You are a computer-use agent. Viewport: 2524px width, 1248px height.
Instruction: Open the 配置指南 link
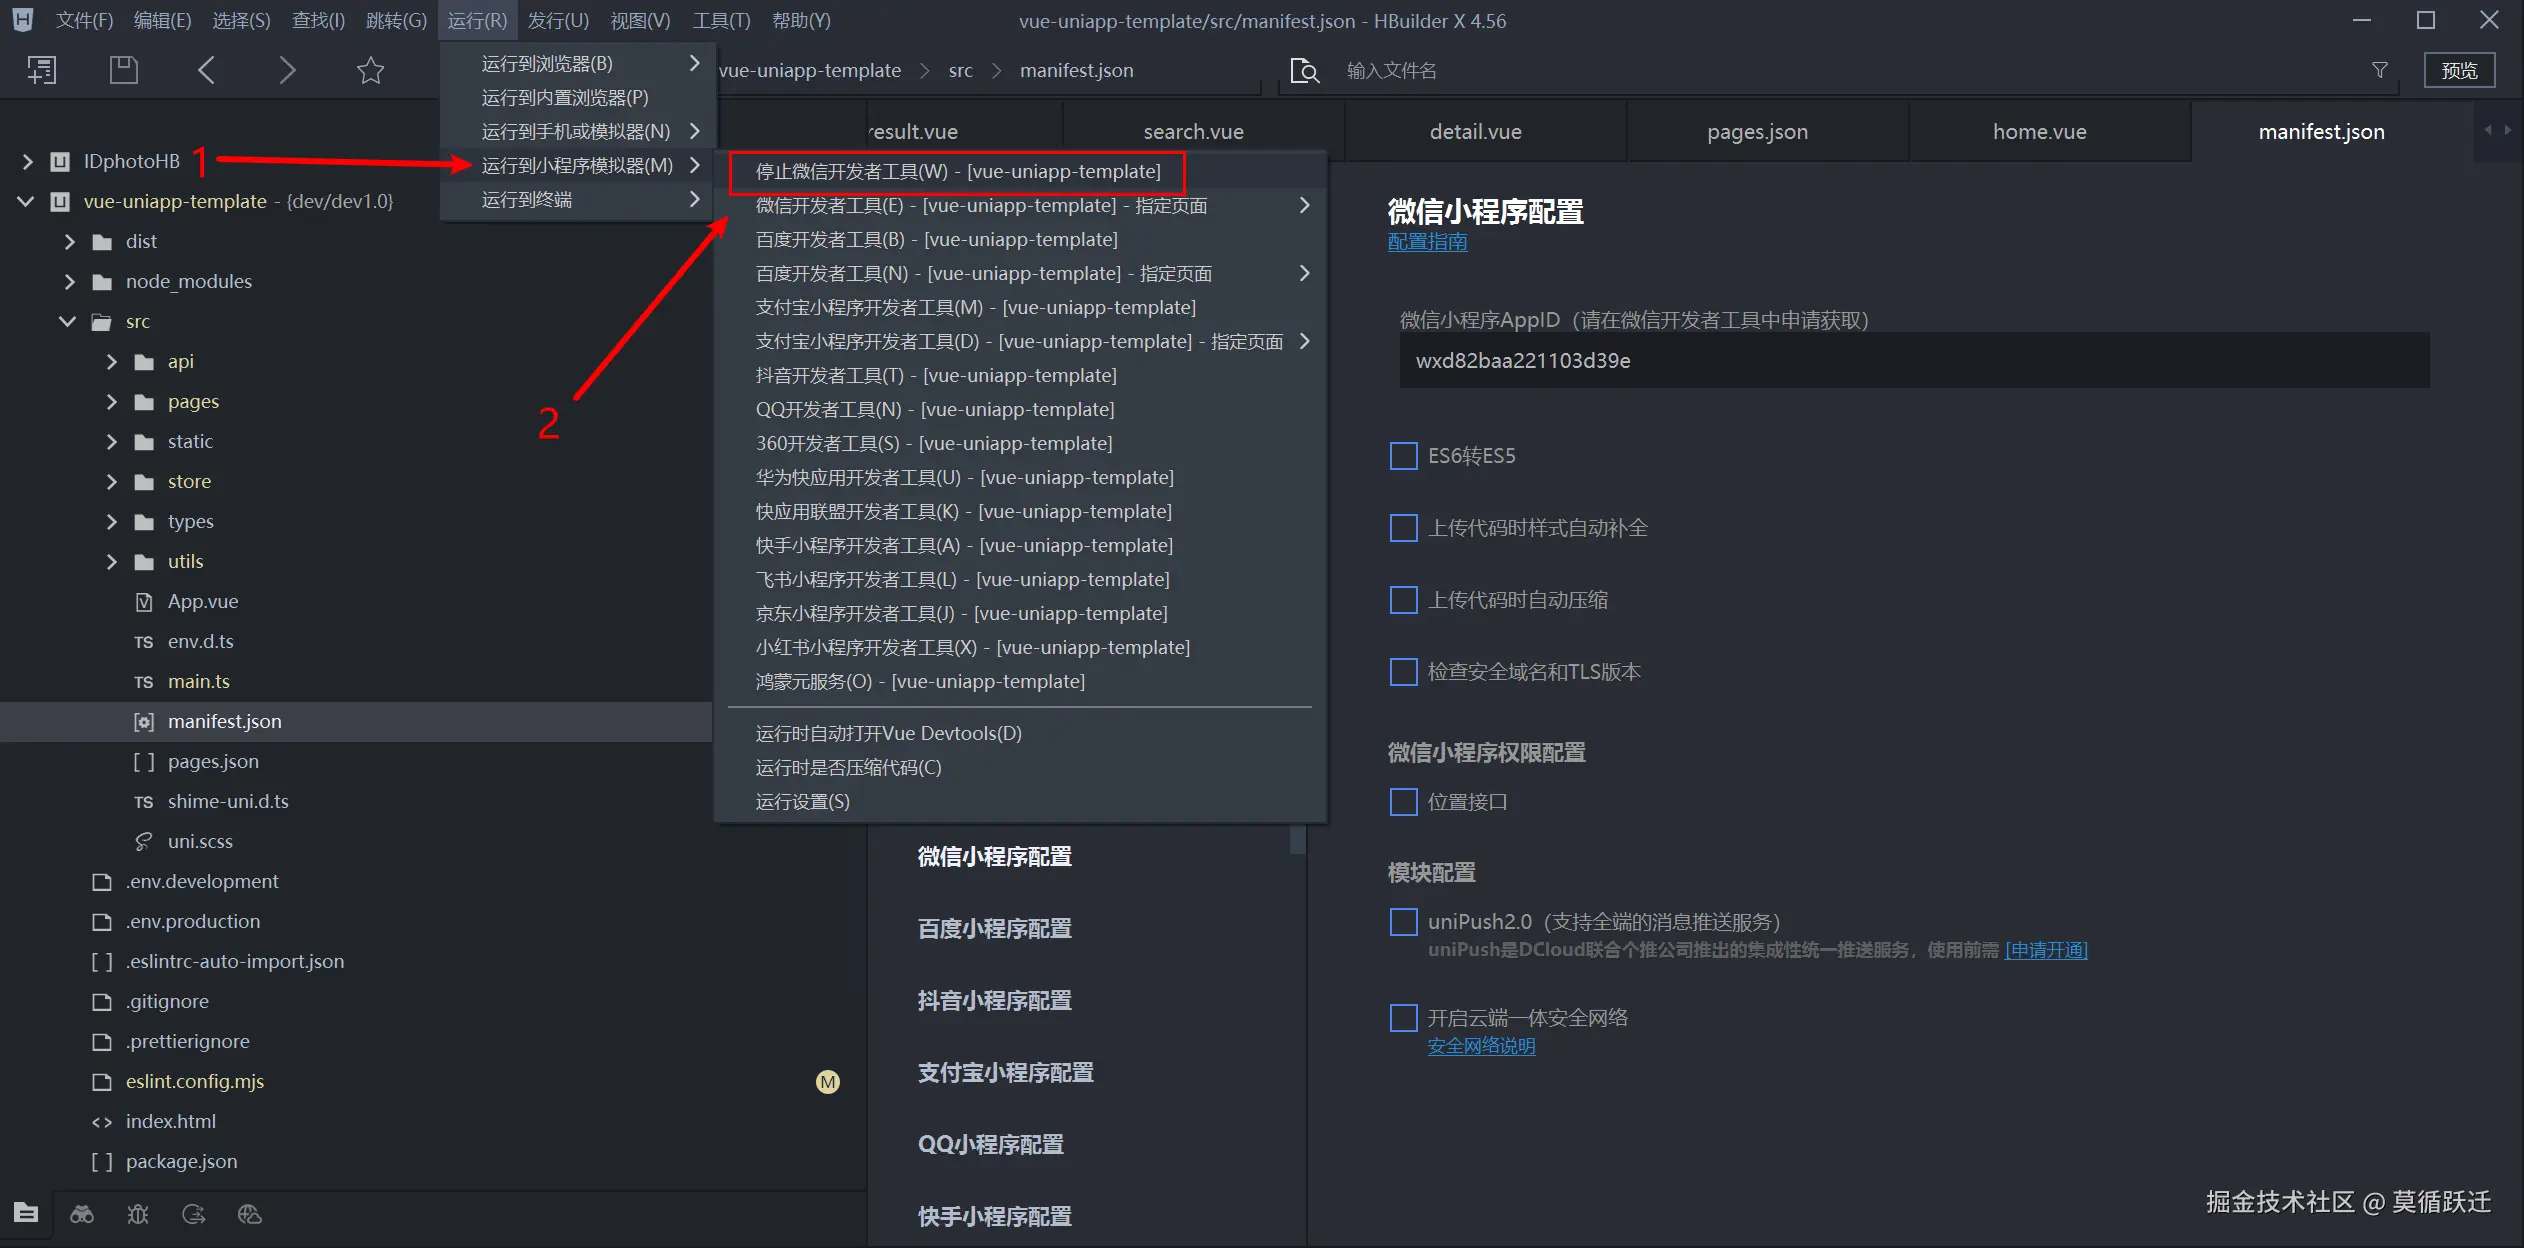coord(1427,242)
